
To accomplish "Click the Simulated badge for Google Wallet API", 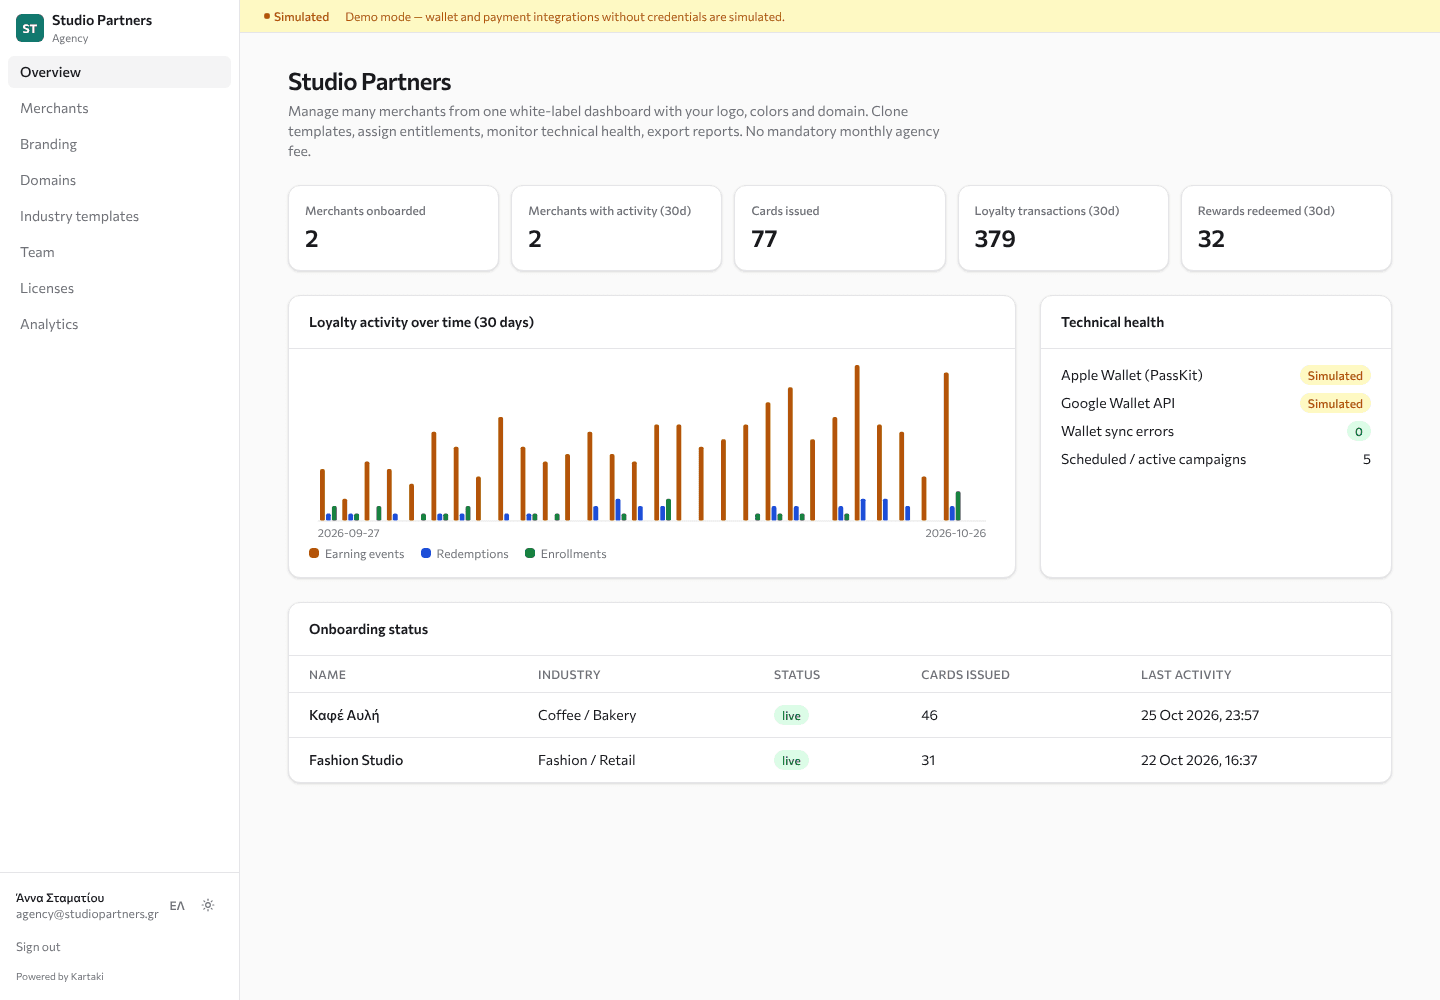I will (x=1335, y=403).
